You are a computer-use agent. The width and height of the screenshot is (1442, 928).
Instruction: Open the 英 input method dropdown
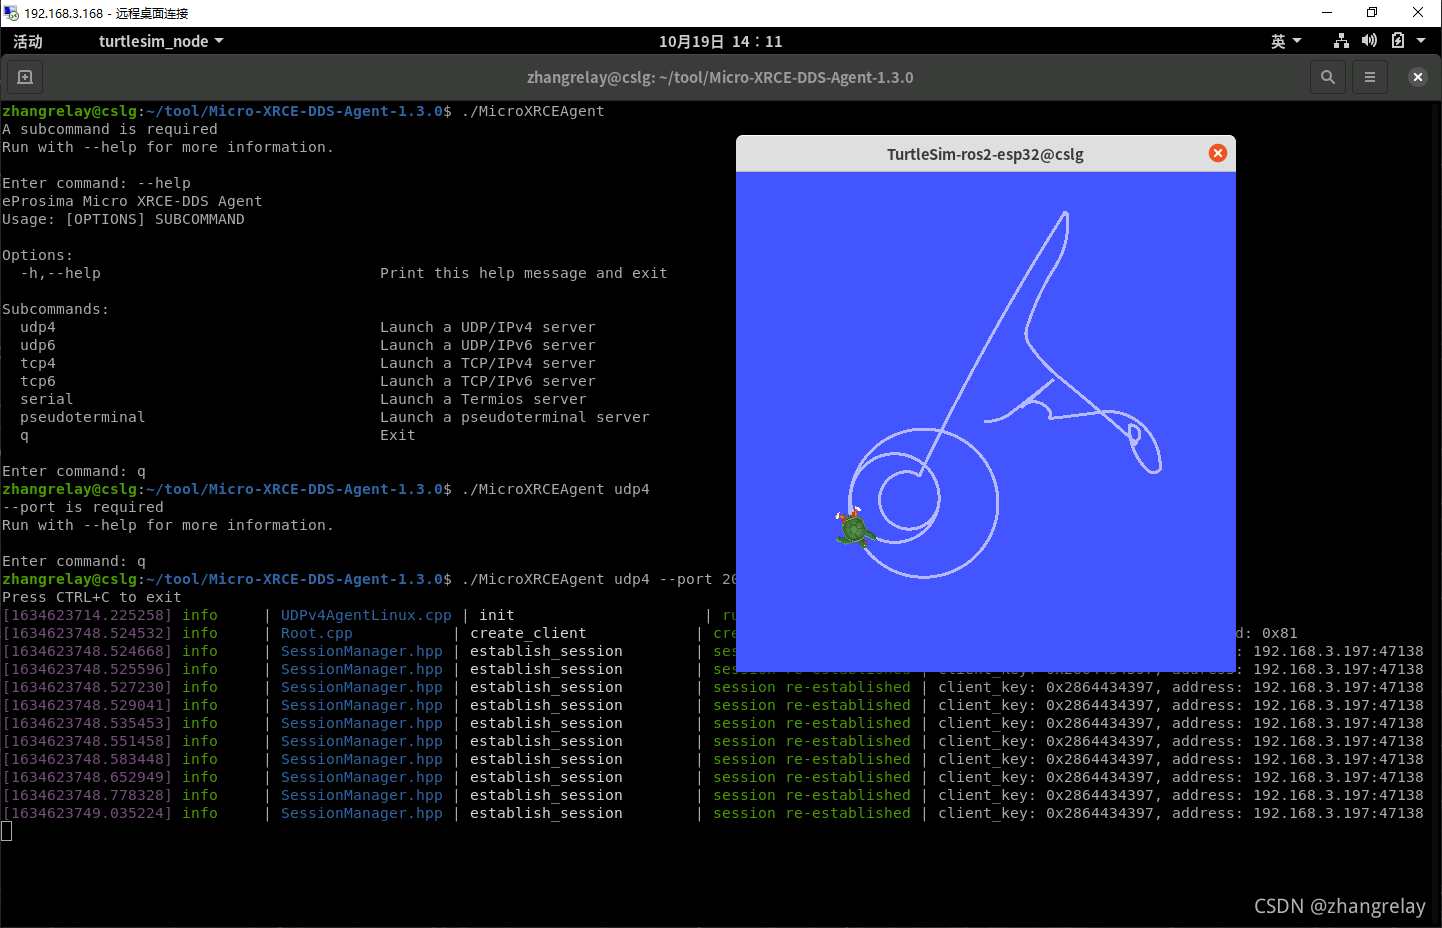1286,41
